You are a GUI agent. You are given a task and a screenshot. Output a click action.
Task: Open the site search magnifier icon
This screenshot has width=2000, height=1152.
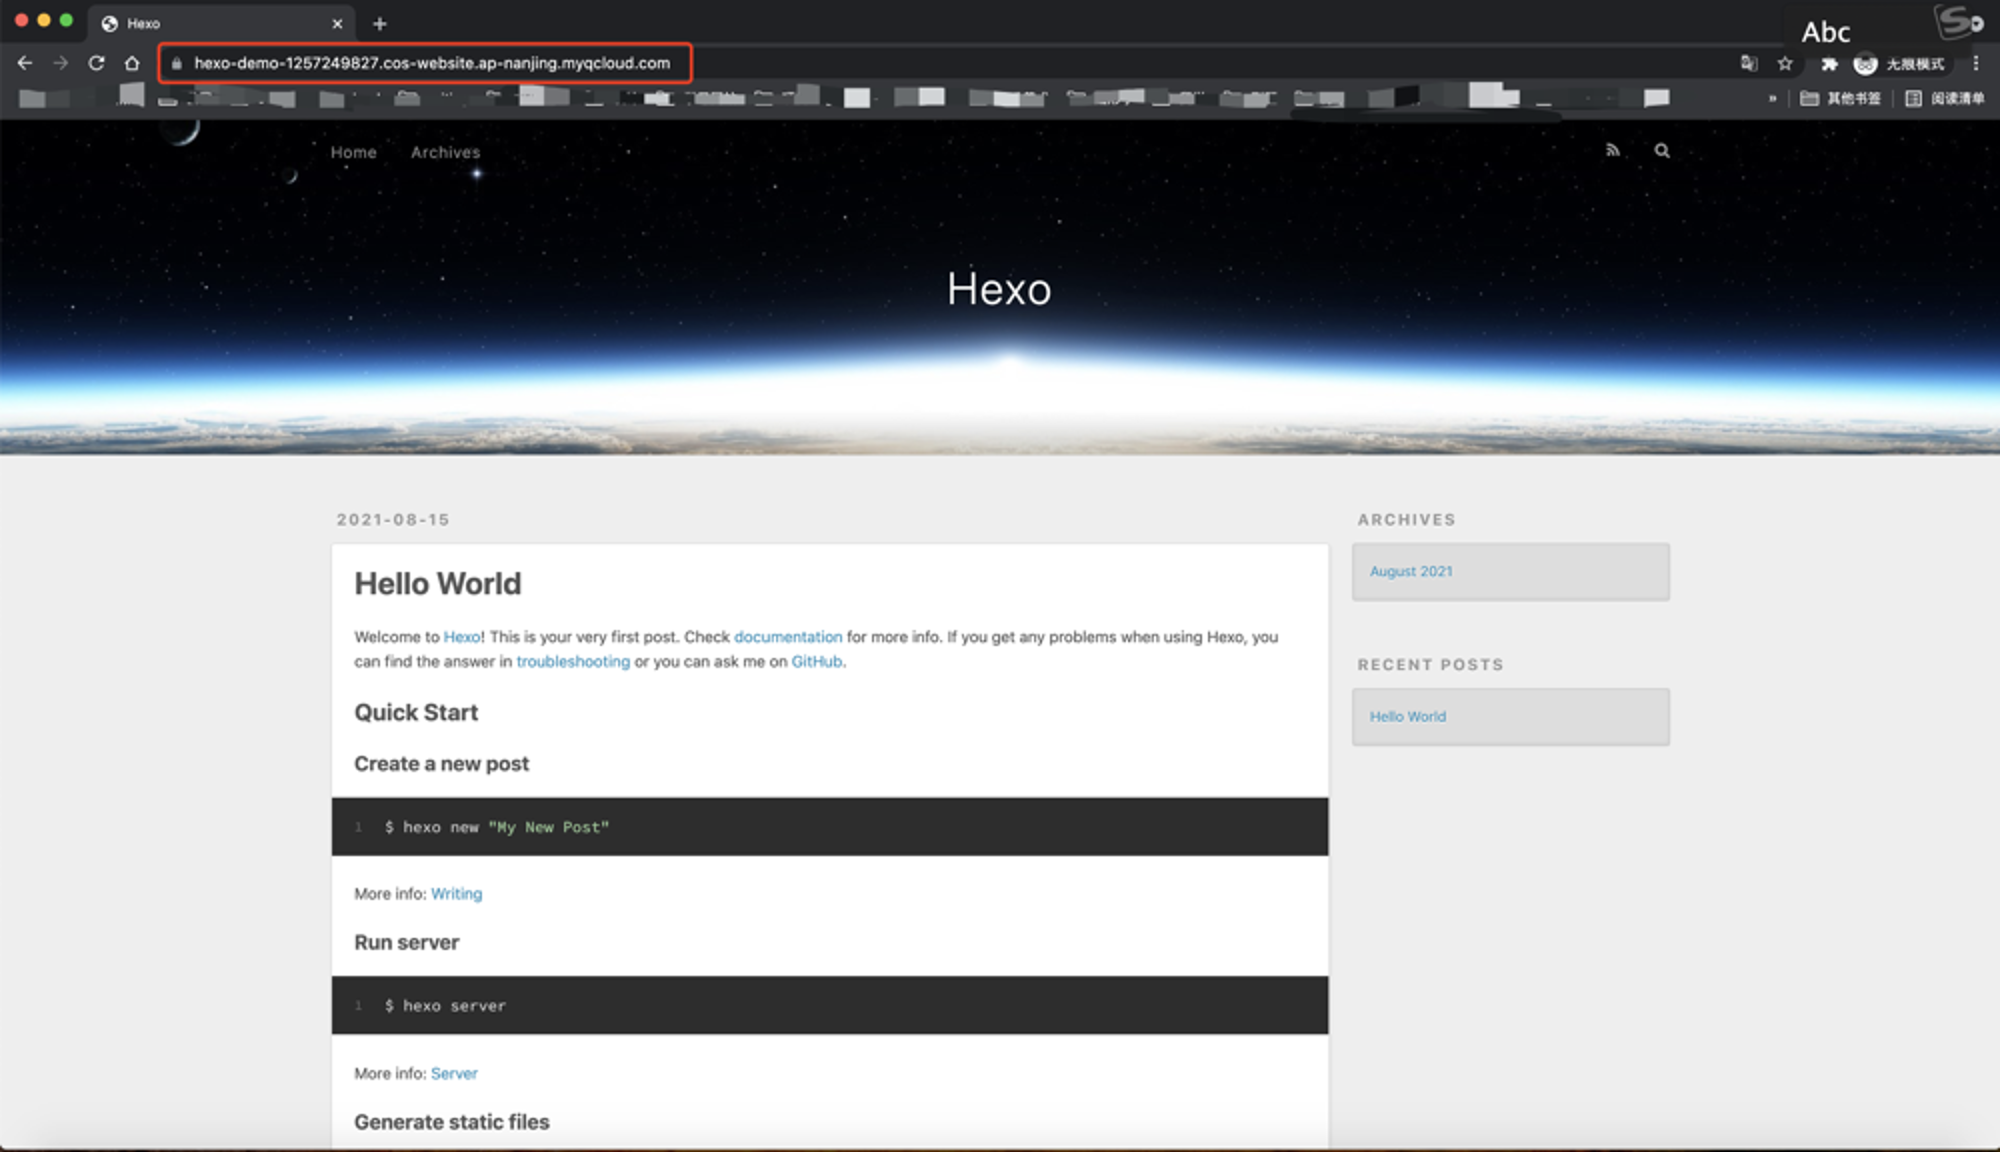point(1662,151)
